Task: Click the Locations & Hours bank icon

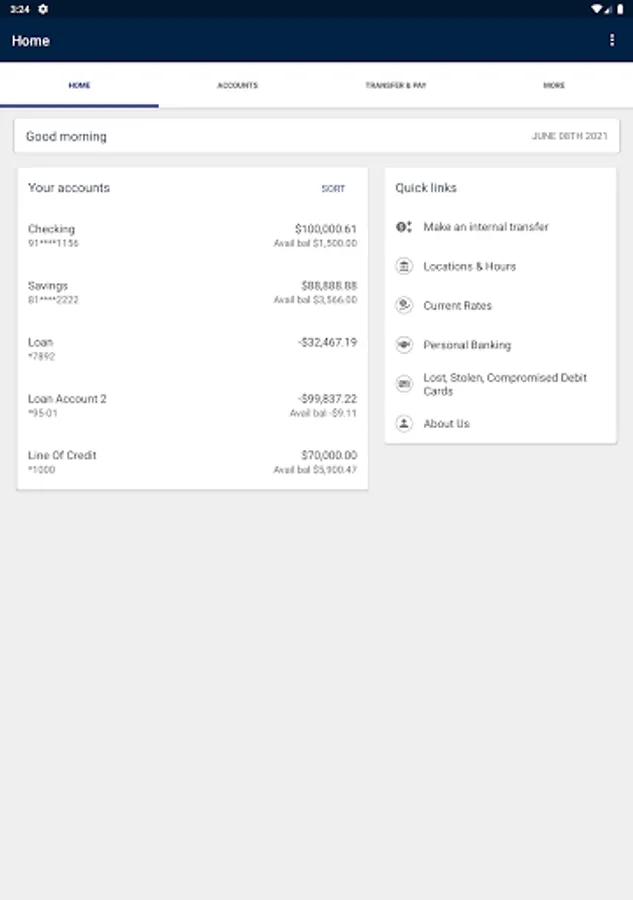Action: 404,266
